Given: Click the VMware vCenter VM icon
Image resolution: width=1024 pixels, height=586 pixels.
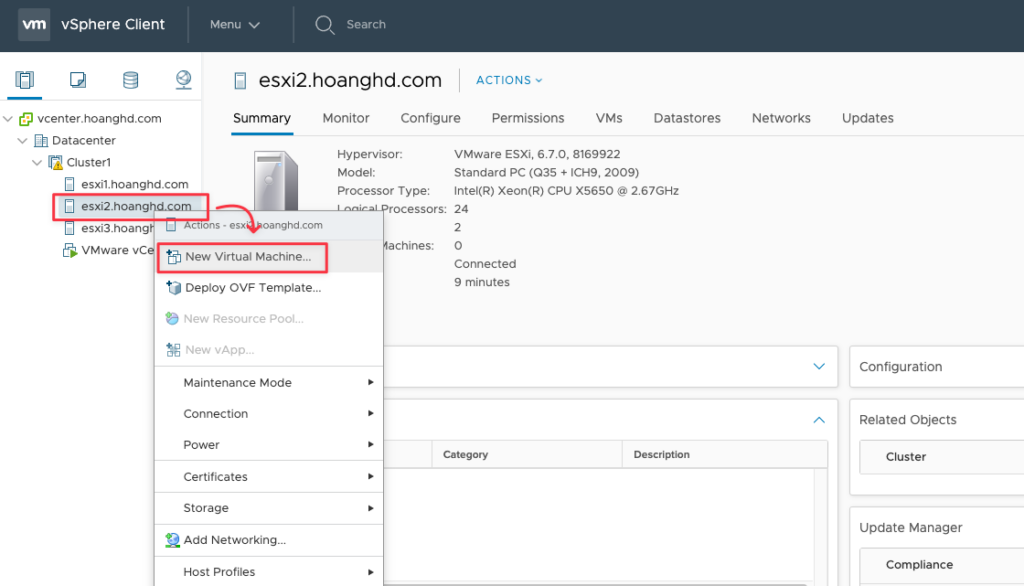Looking at the screenshot, I should coord(70,250).
